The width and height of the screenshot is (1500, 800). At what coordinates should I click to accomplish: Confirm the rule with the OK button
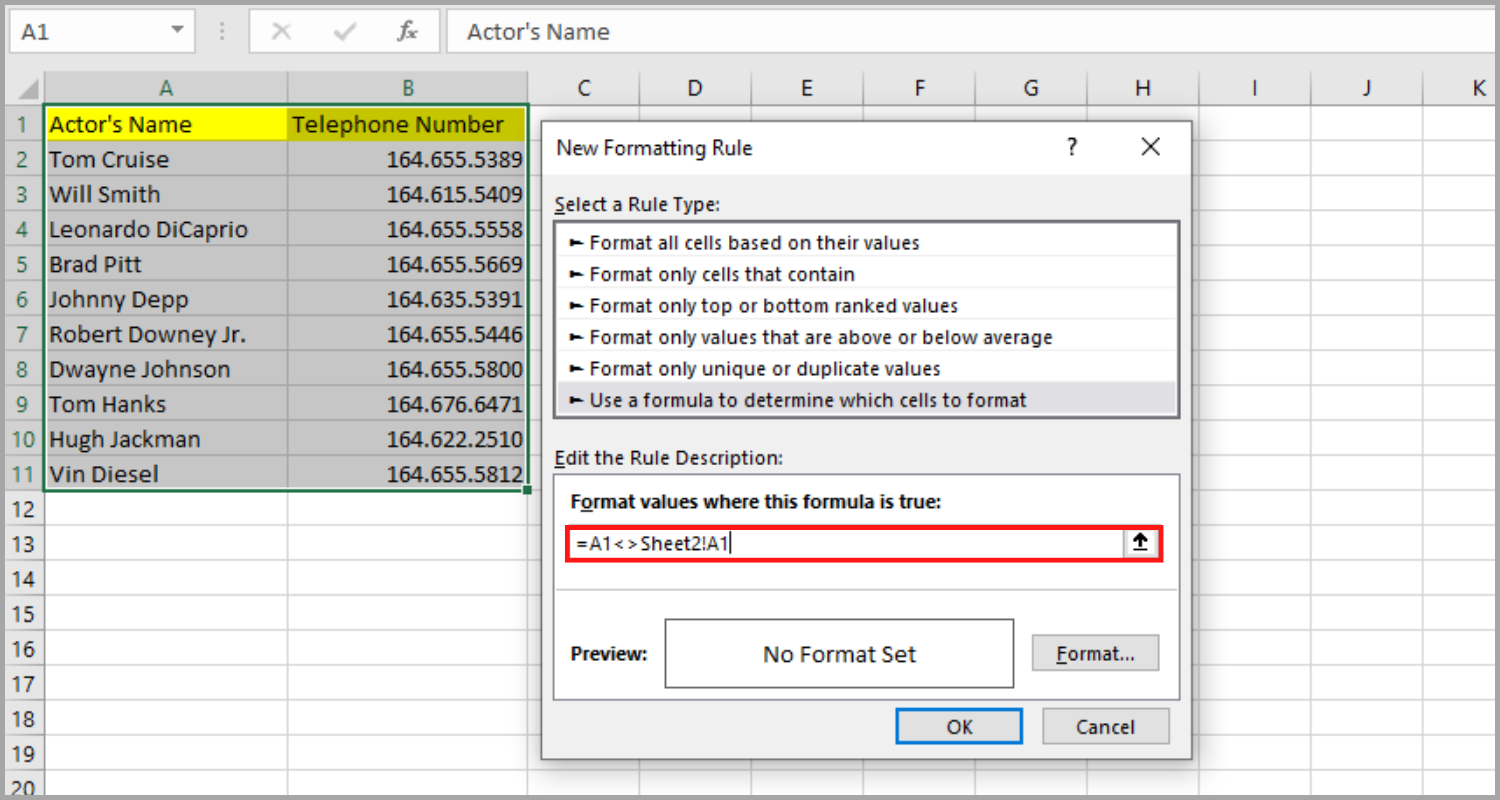click(x=958, y=726)
